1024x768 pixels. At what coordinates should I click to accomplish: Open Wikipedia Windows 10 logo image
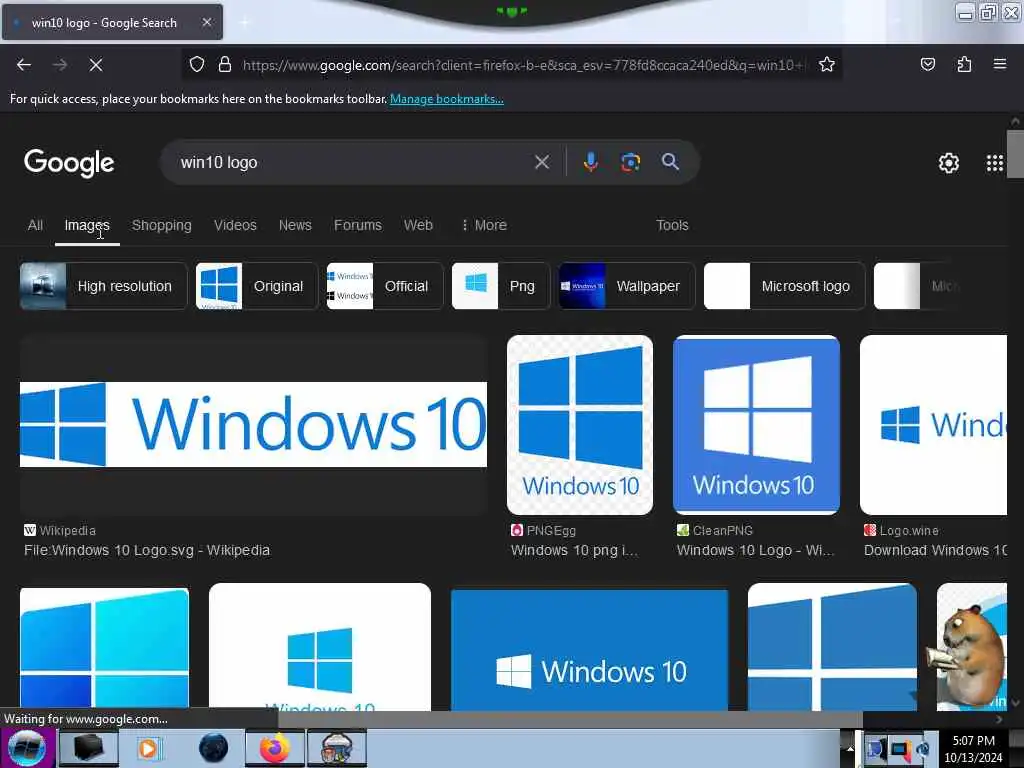coord(253,424)
